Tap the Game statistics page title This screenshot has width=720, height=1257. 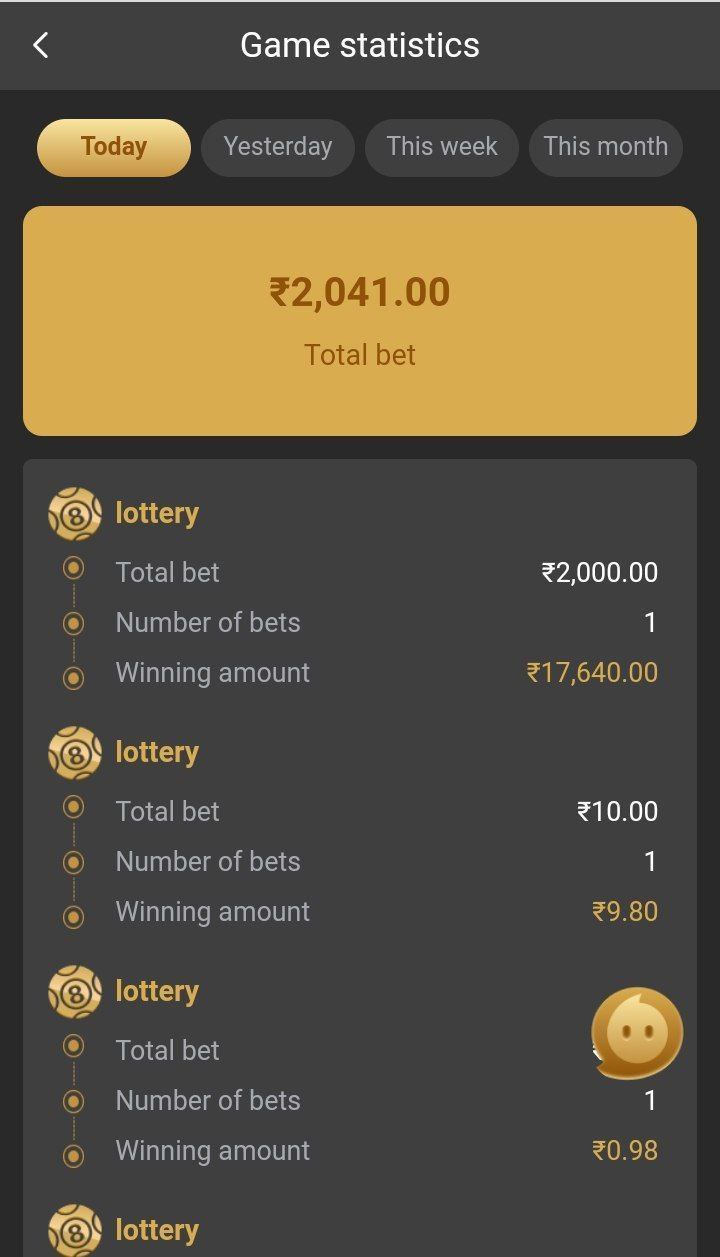pos(360,45)
